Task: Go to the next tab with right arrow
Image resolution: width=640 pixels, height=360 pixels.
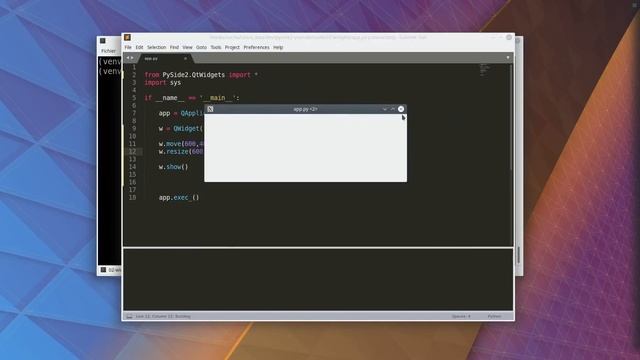Action: point(132,58)
